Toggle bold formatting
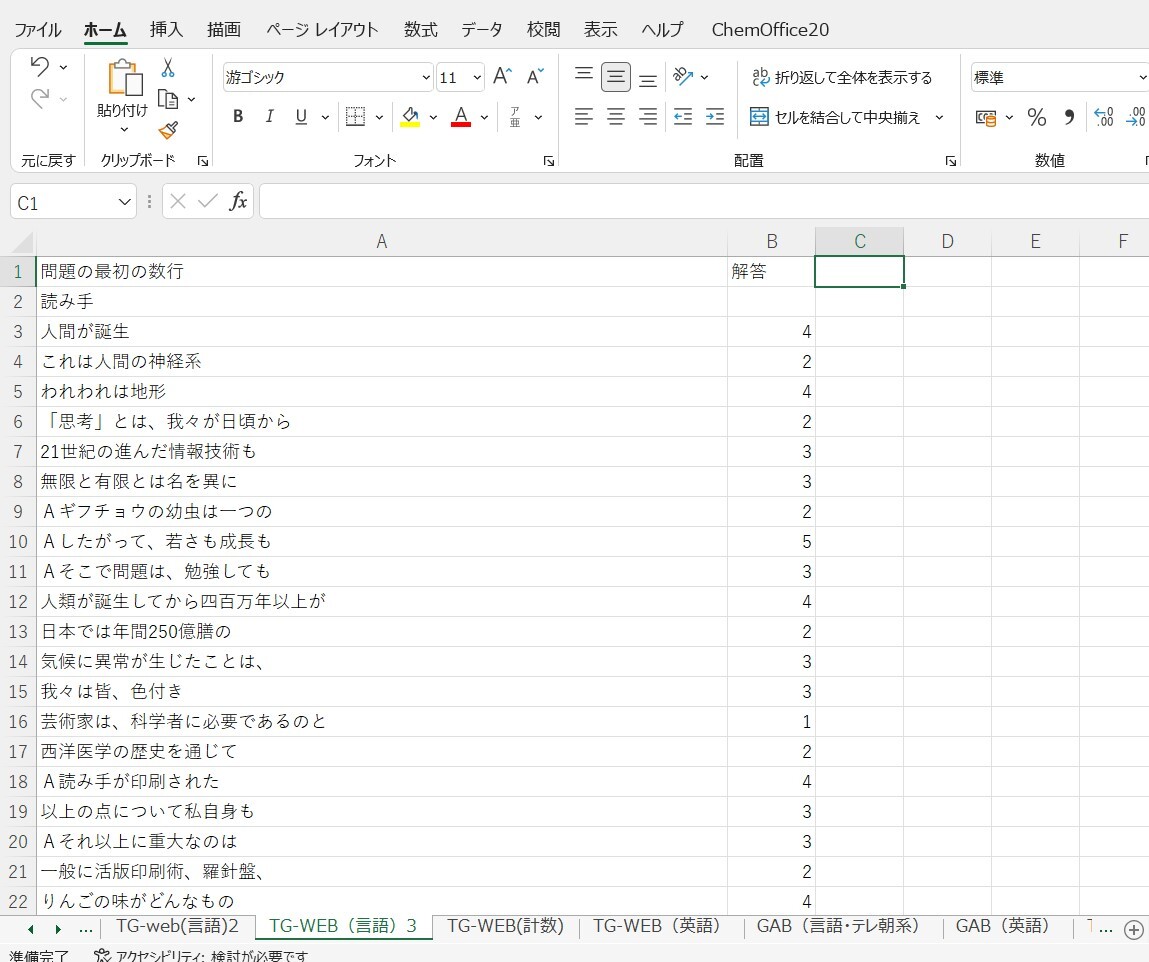Viewport: 1149px width, 962px height. click(x=238, y=117)
